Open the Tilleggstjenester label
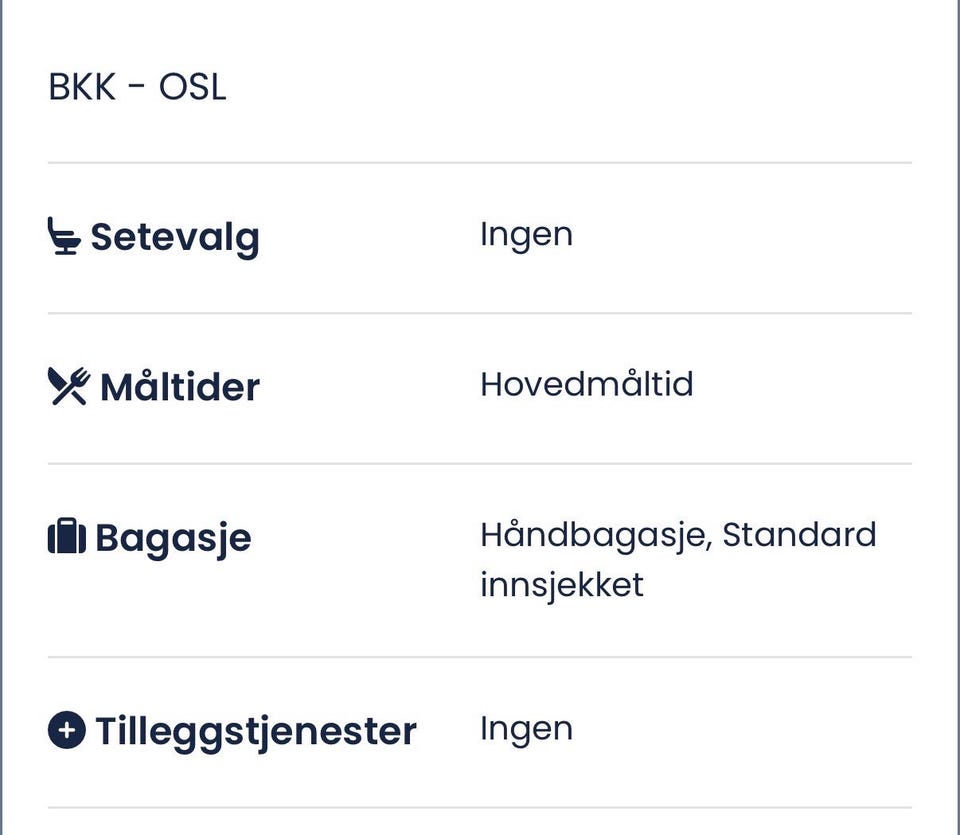 (255, 731)
